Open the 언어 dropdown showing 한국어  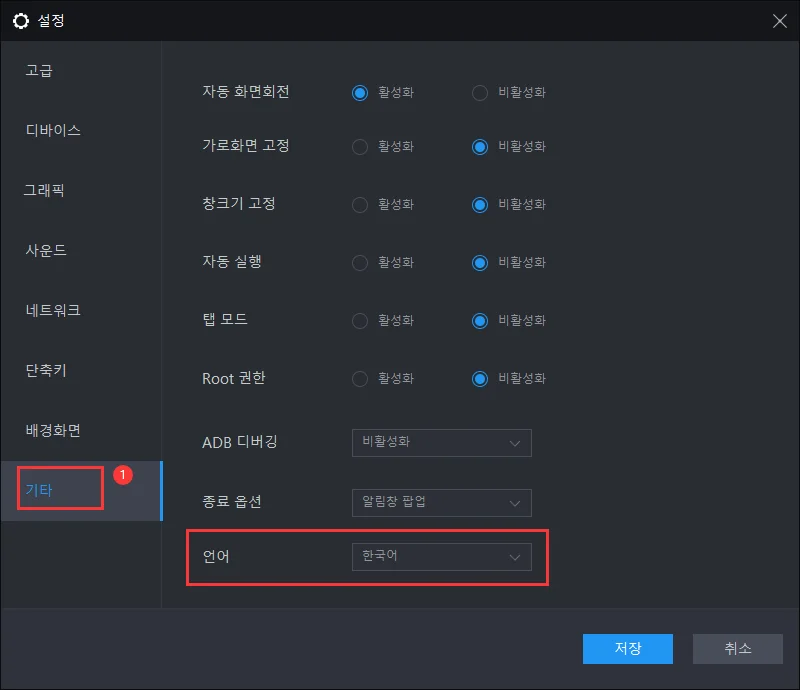[441, 557]
